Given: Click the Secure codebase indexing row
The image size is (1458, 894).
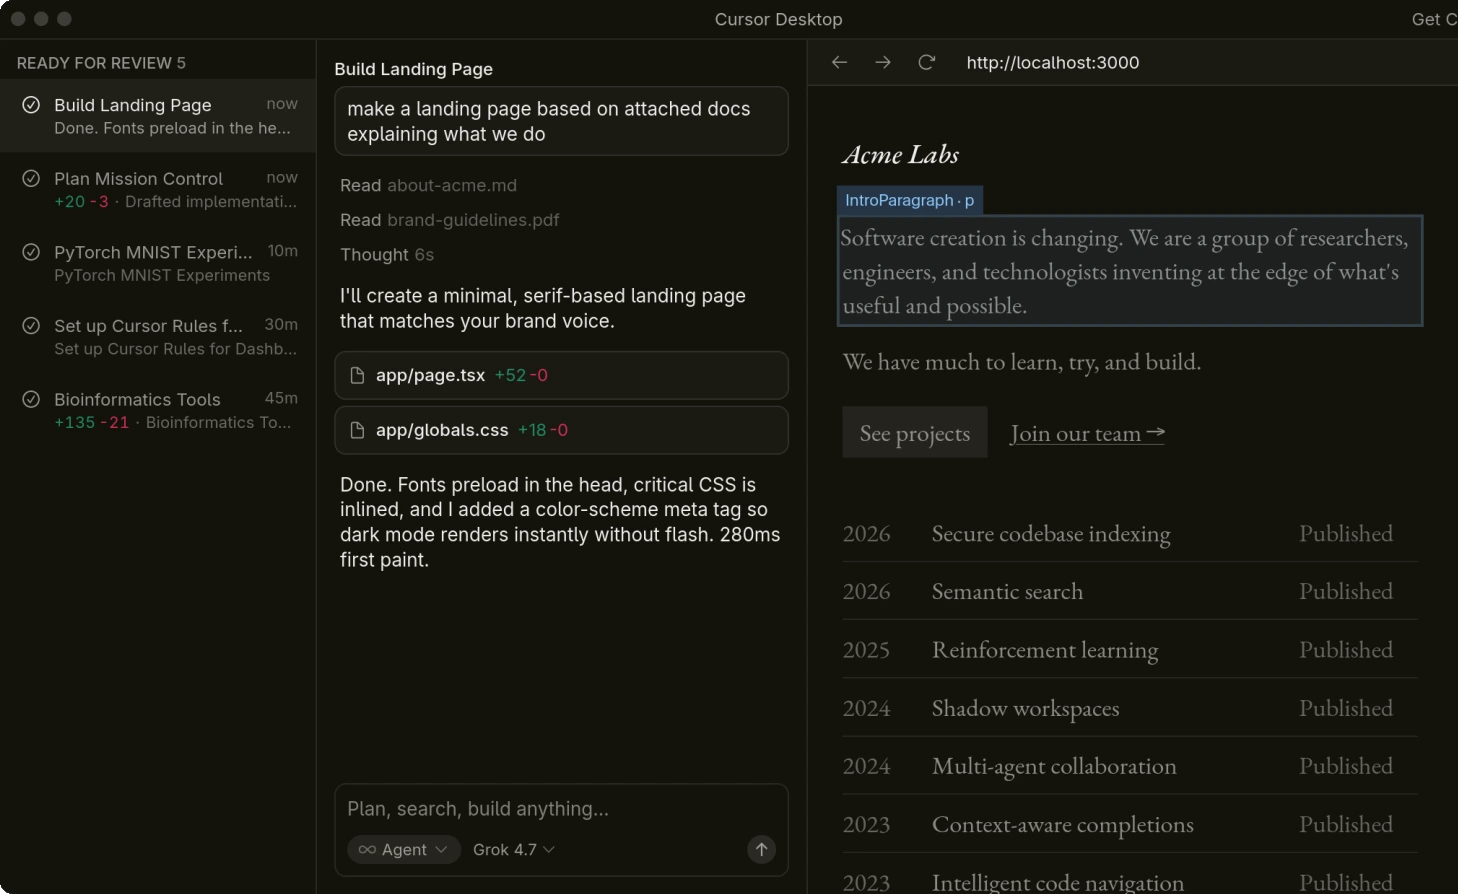Looking at the screenshot, I should pos(1130,534).
